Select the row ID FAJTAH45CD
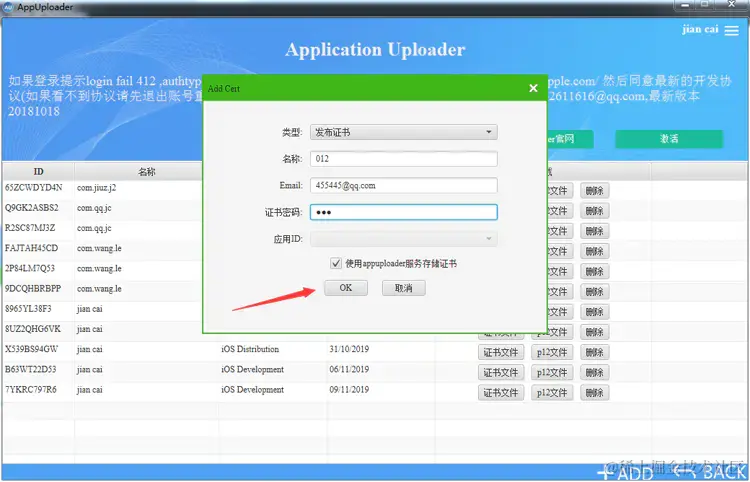Viewport: 750px width, 482px height. [x=32, y=248]
